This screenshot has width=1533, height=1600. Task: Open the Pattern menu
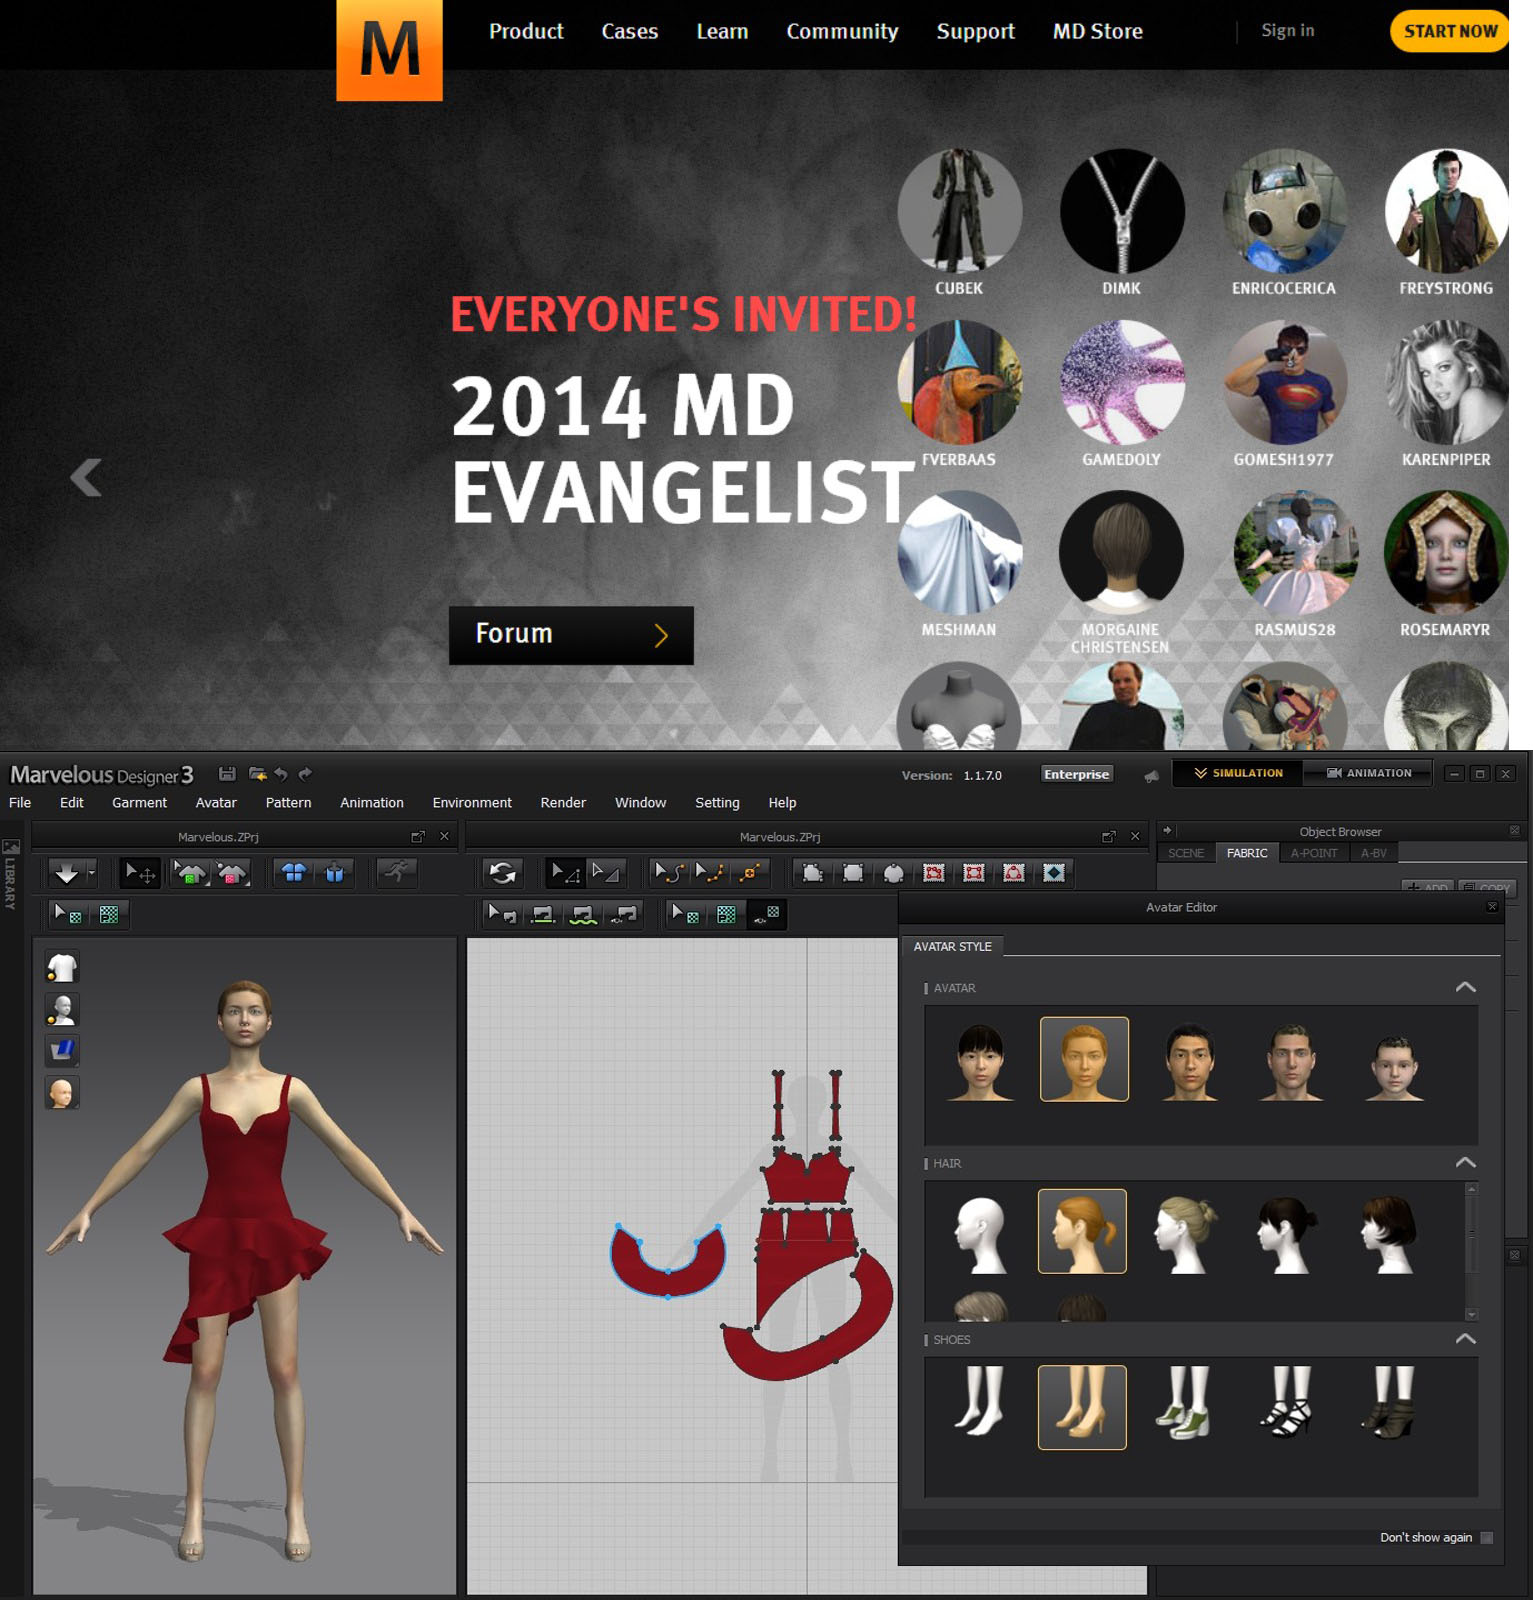[x=288, y=803]
